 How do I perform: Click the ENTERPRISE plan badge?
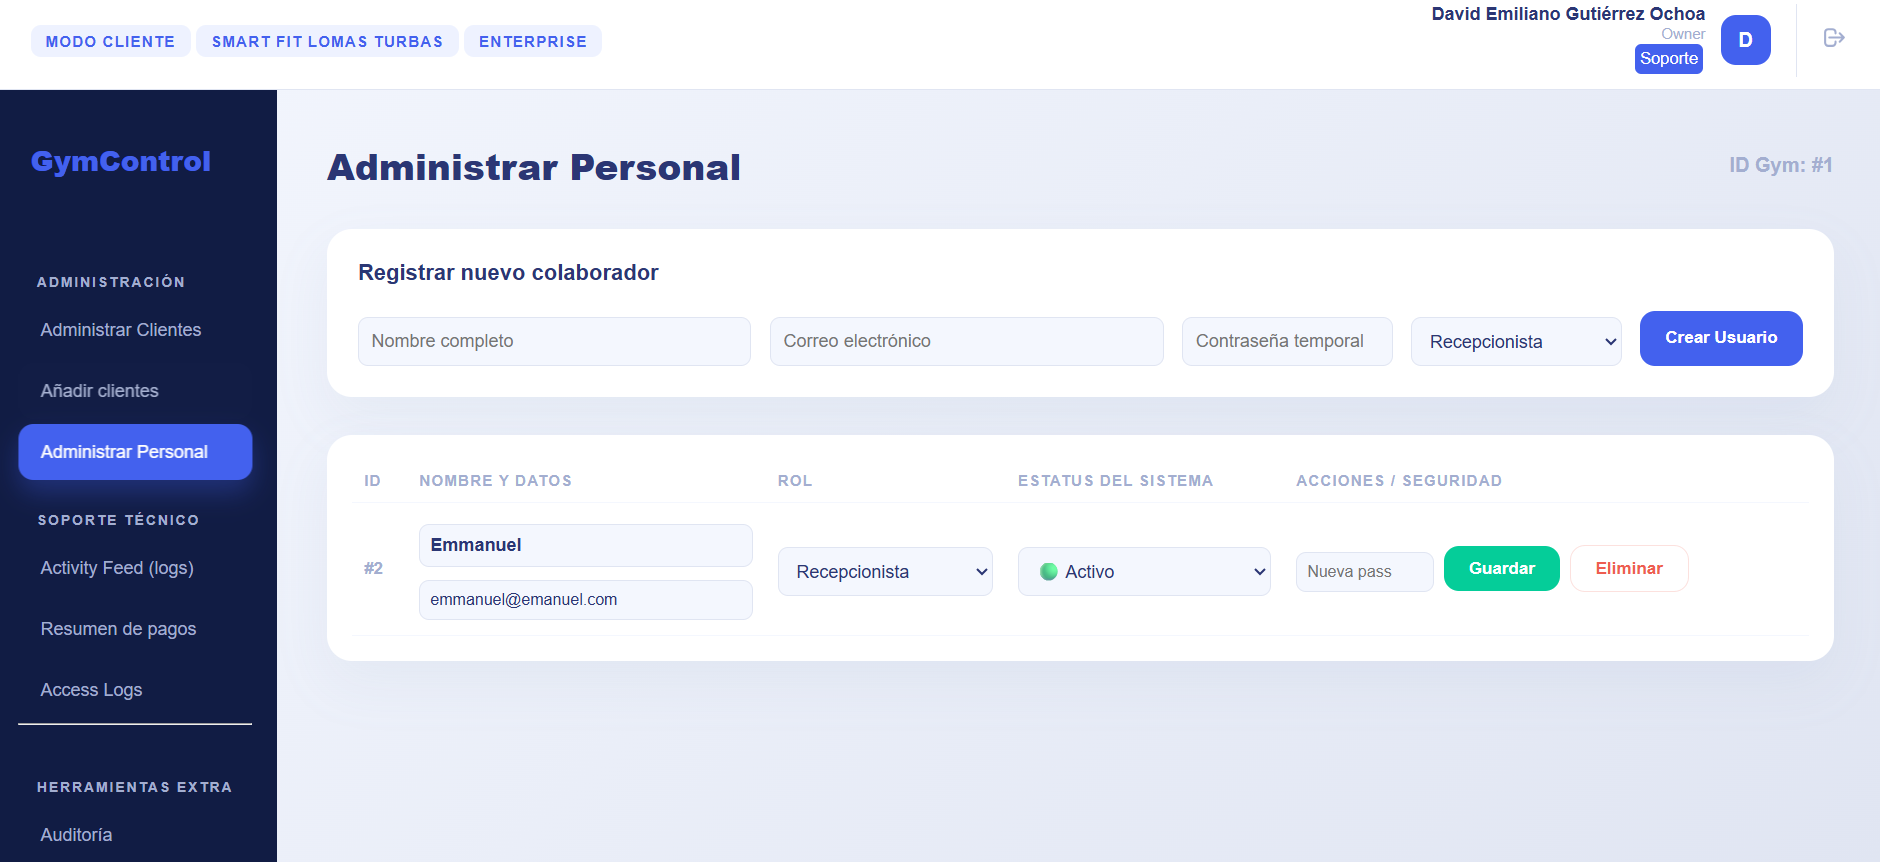click(533, 41)
